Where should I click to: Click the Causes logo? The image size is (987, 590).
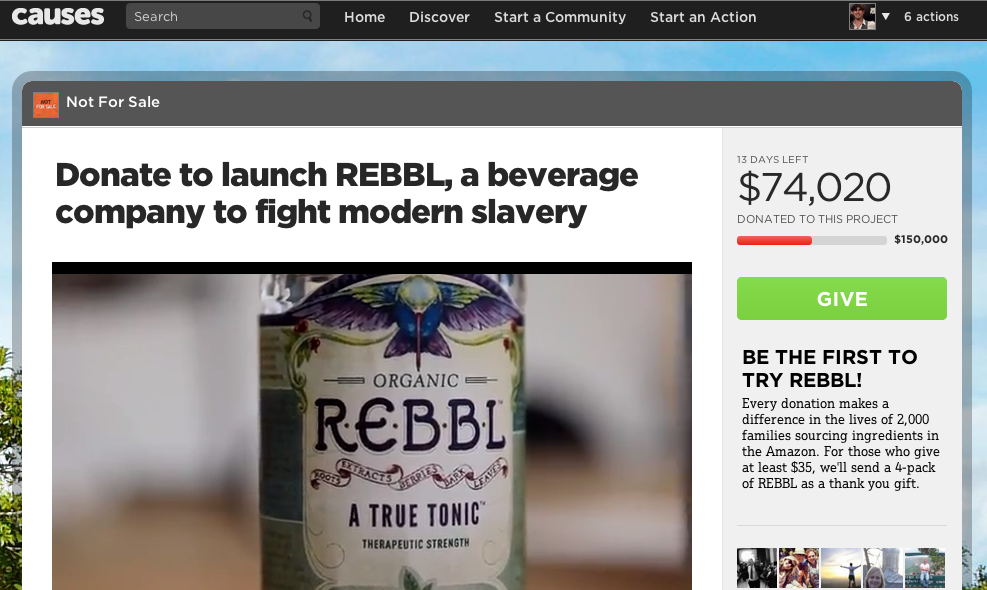coord(58,16)
